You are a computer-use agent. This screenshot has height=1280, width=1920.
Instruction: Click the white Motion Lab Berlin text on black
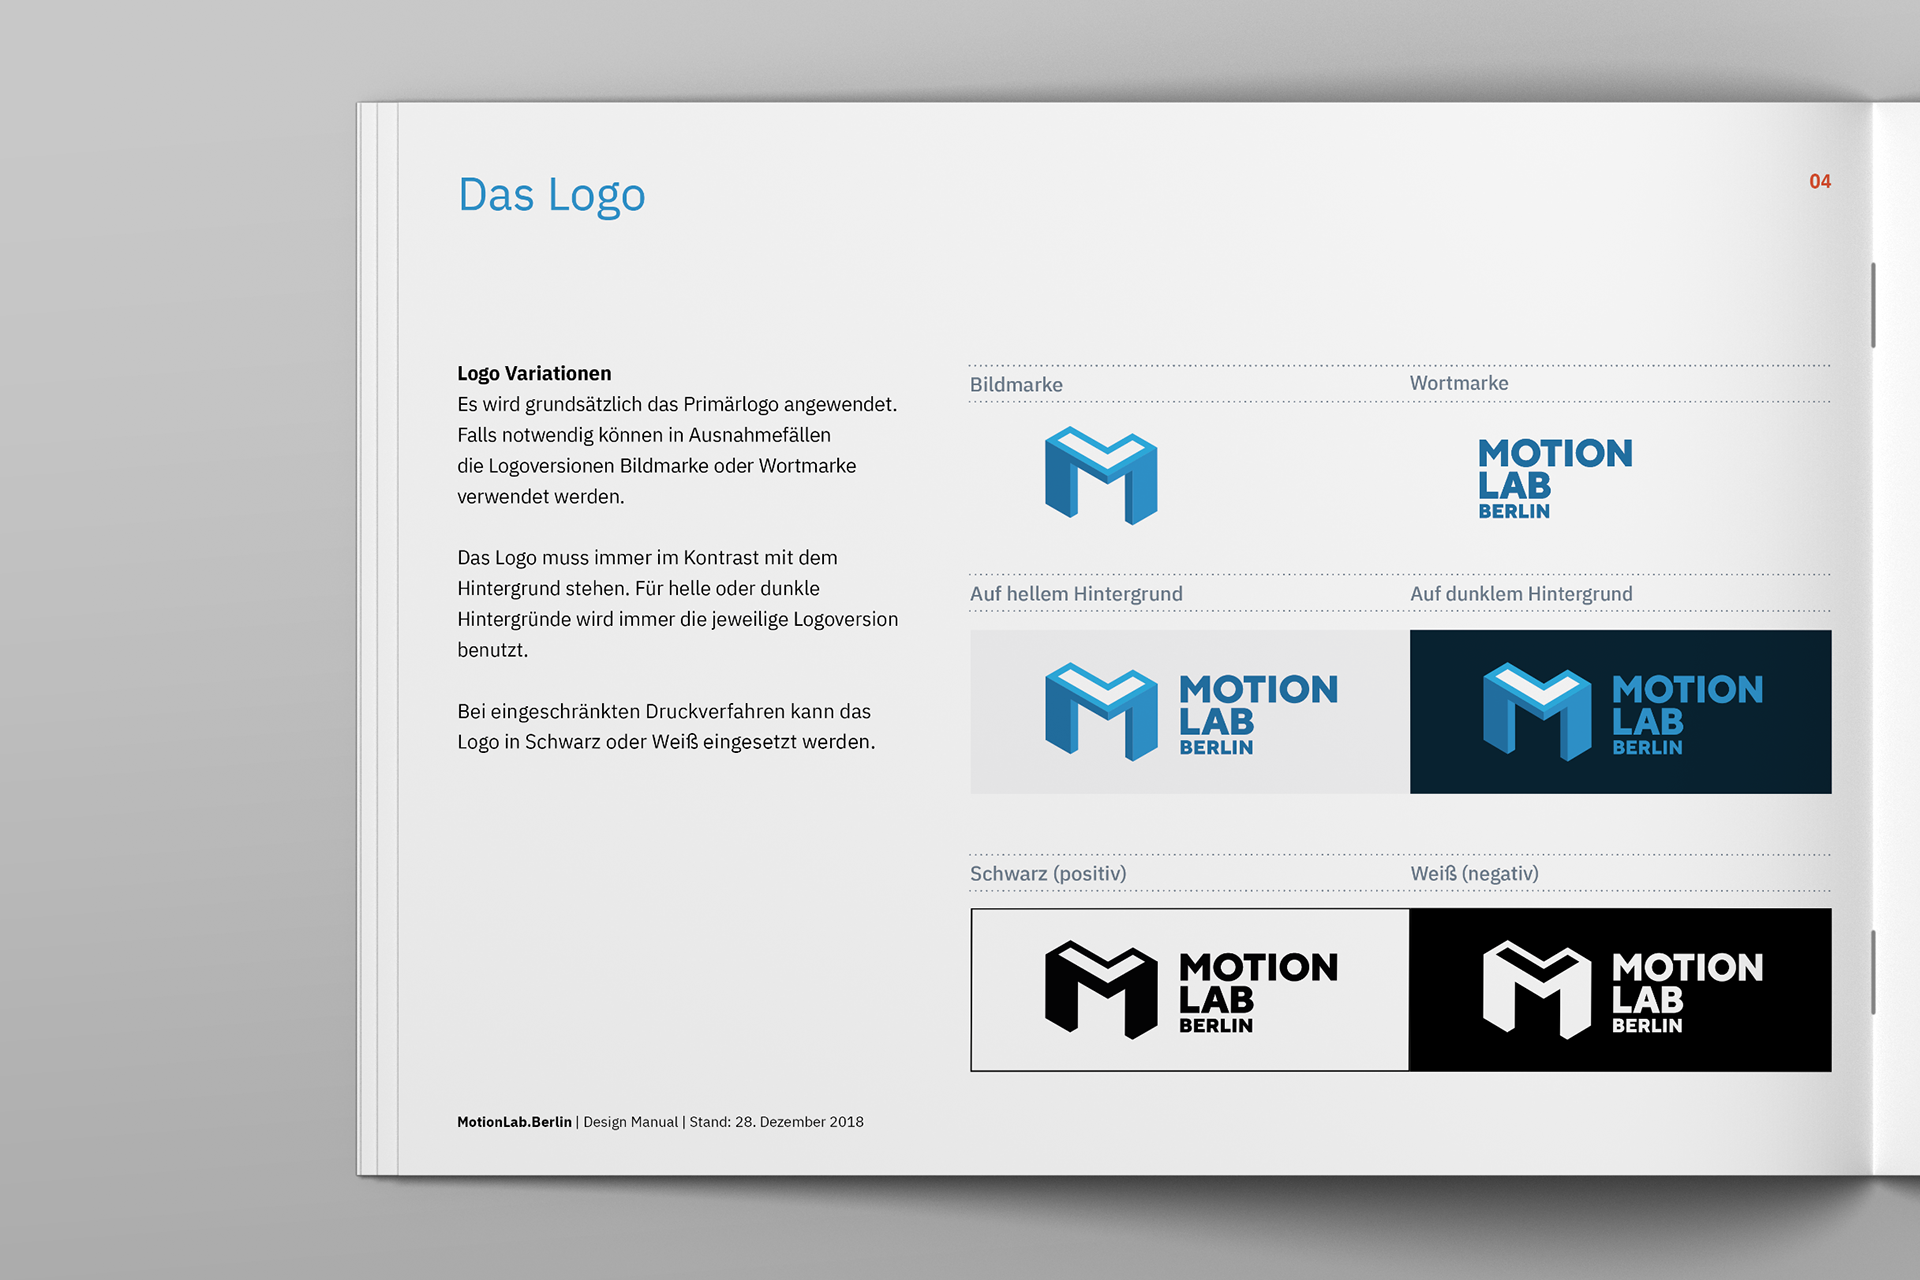coord(1687,991)
